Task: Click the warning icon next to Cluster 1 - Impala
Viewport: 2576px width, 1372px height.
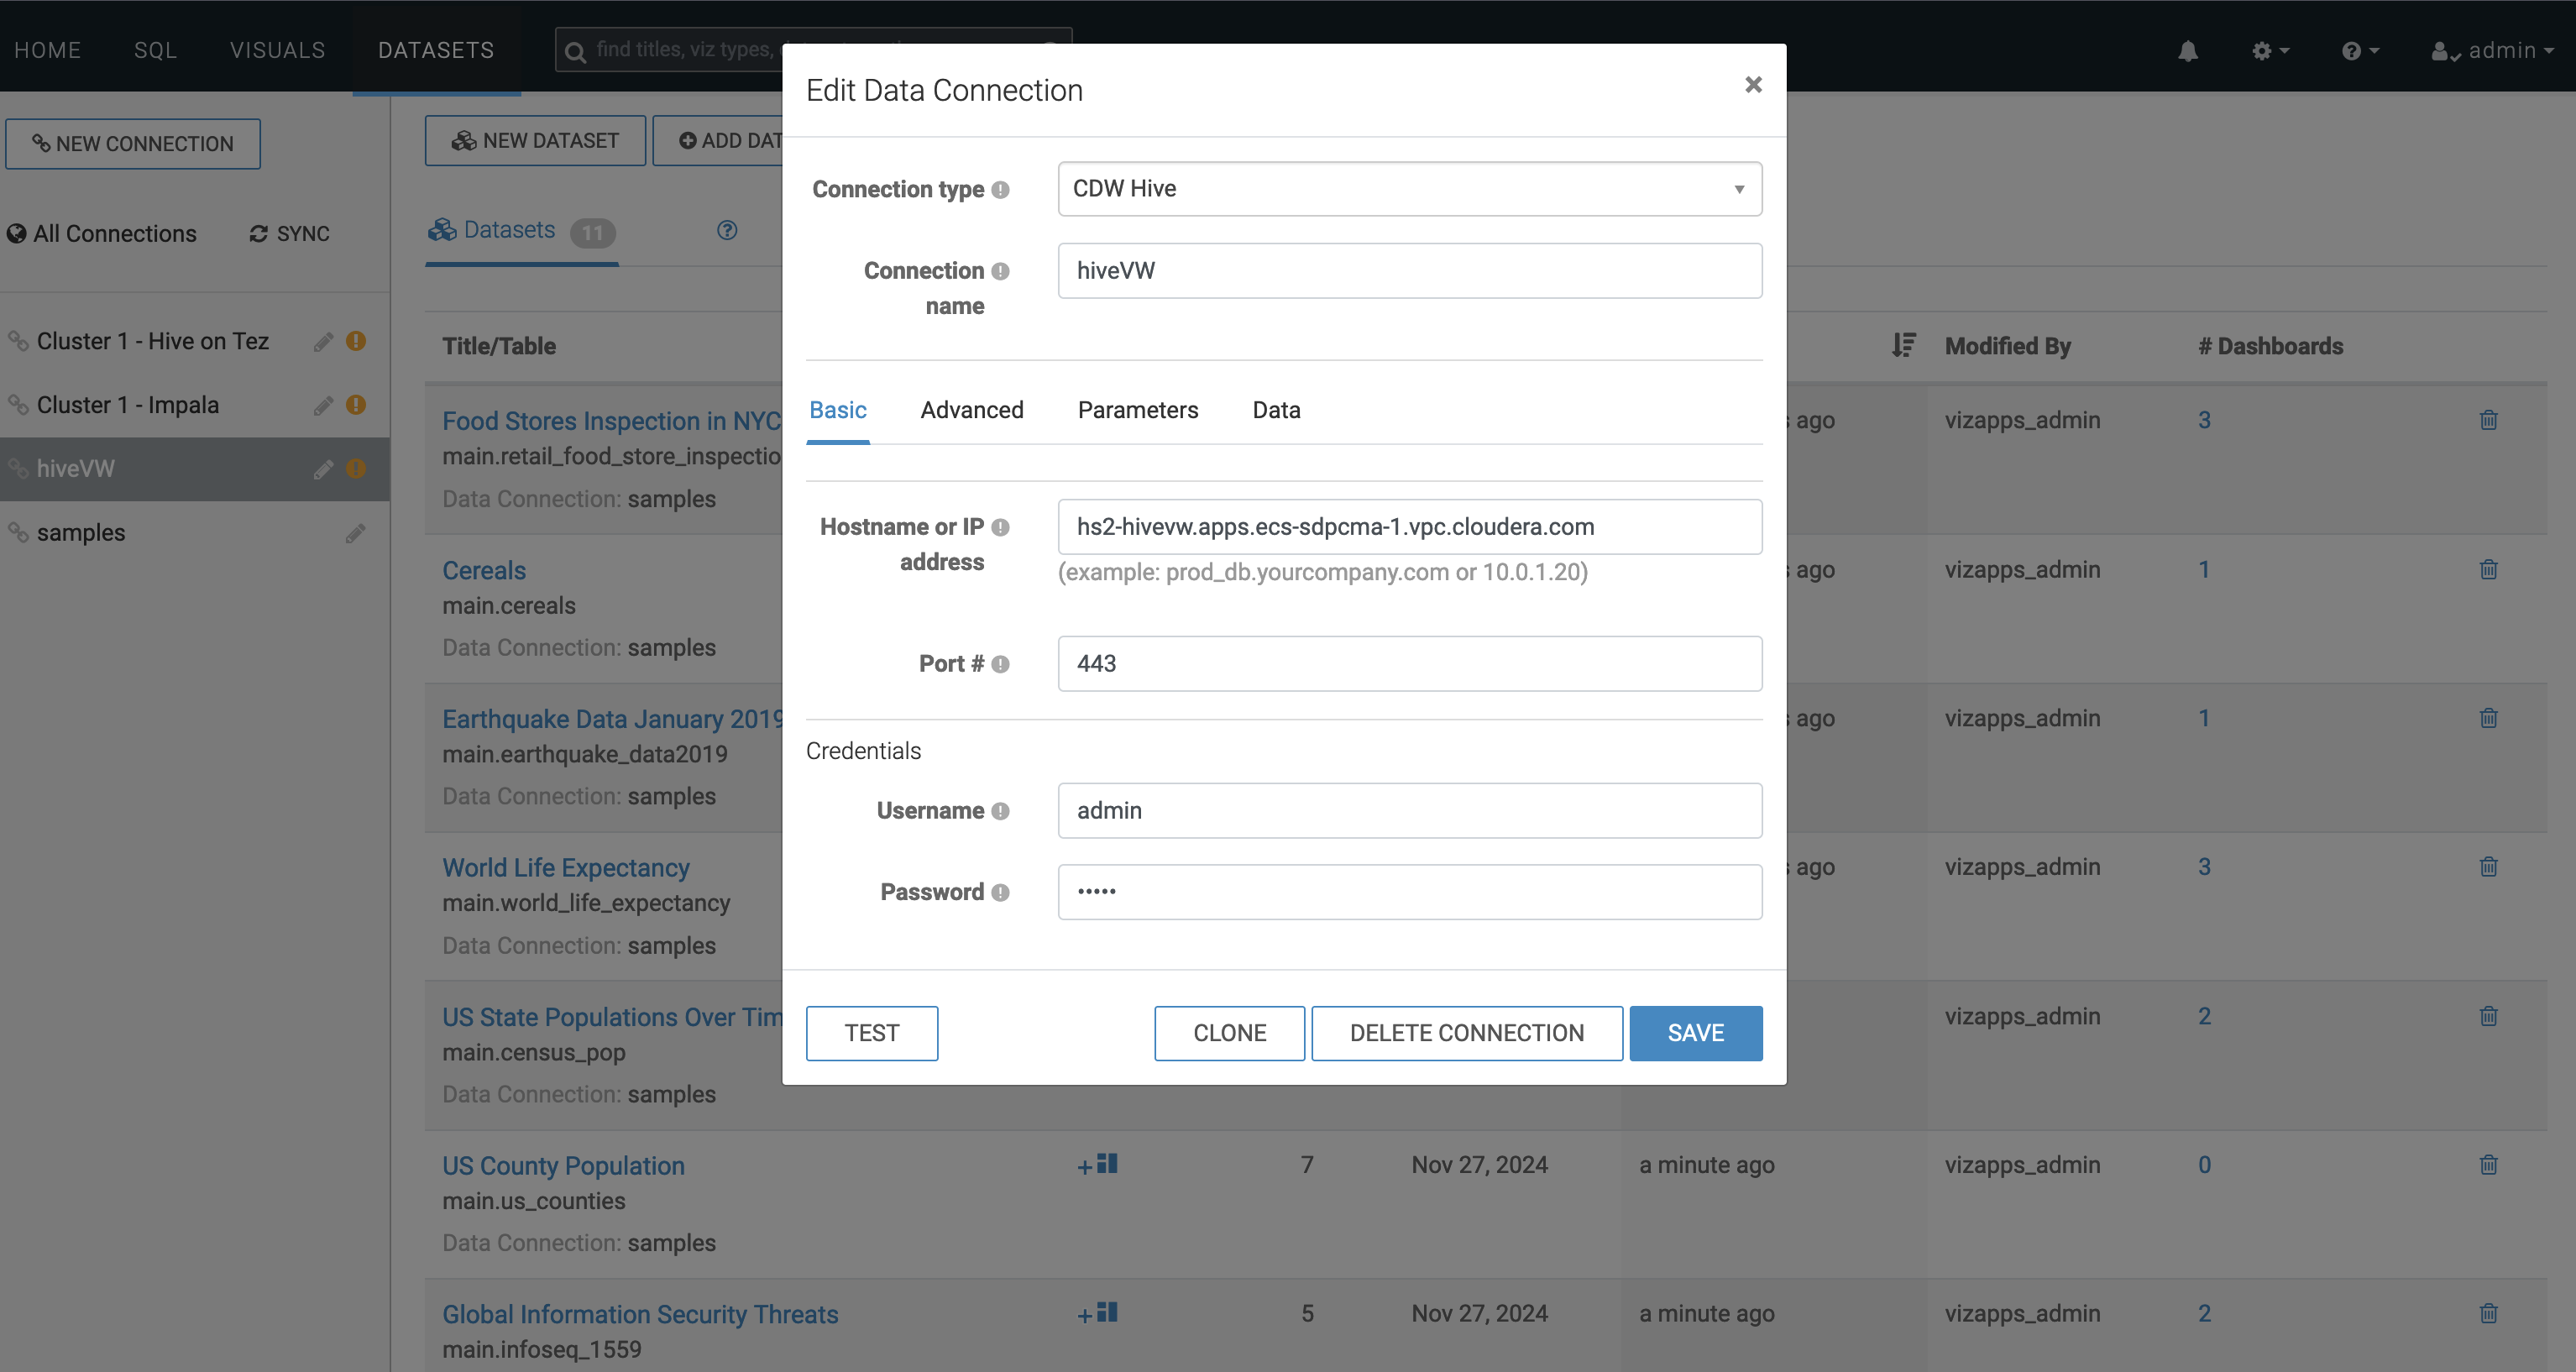Action: (x=356, y=405)
